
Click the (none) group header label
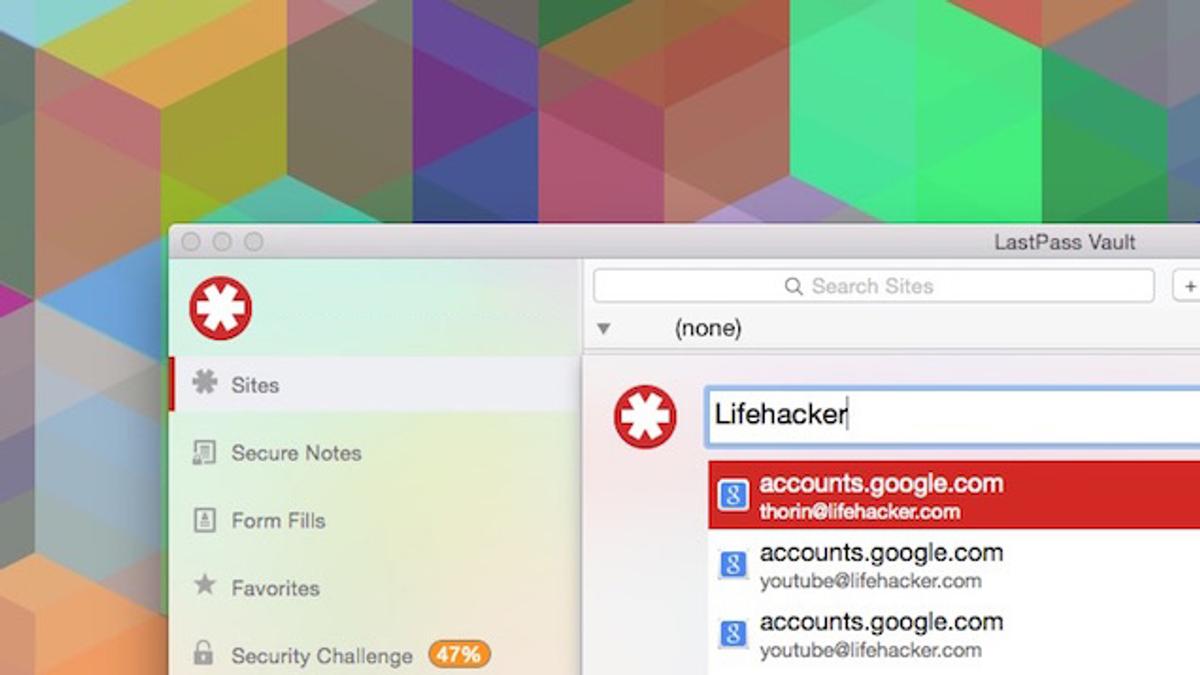pyautogui.click(x=708, y=328)
